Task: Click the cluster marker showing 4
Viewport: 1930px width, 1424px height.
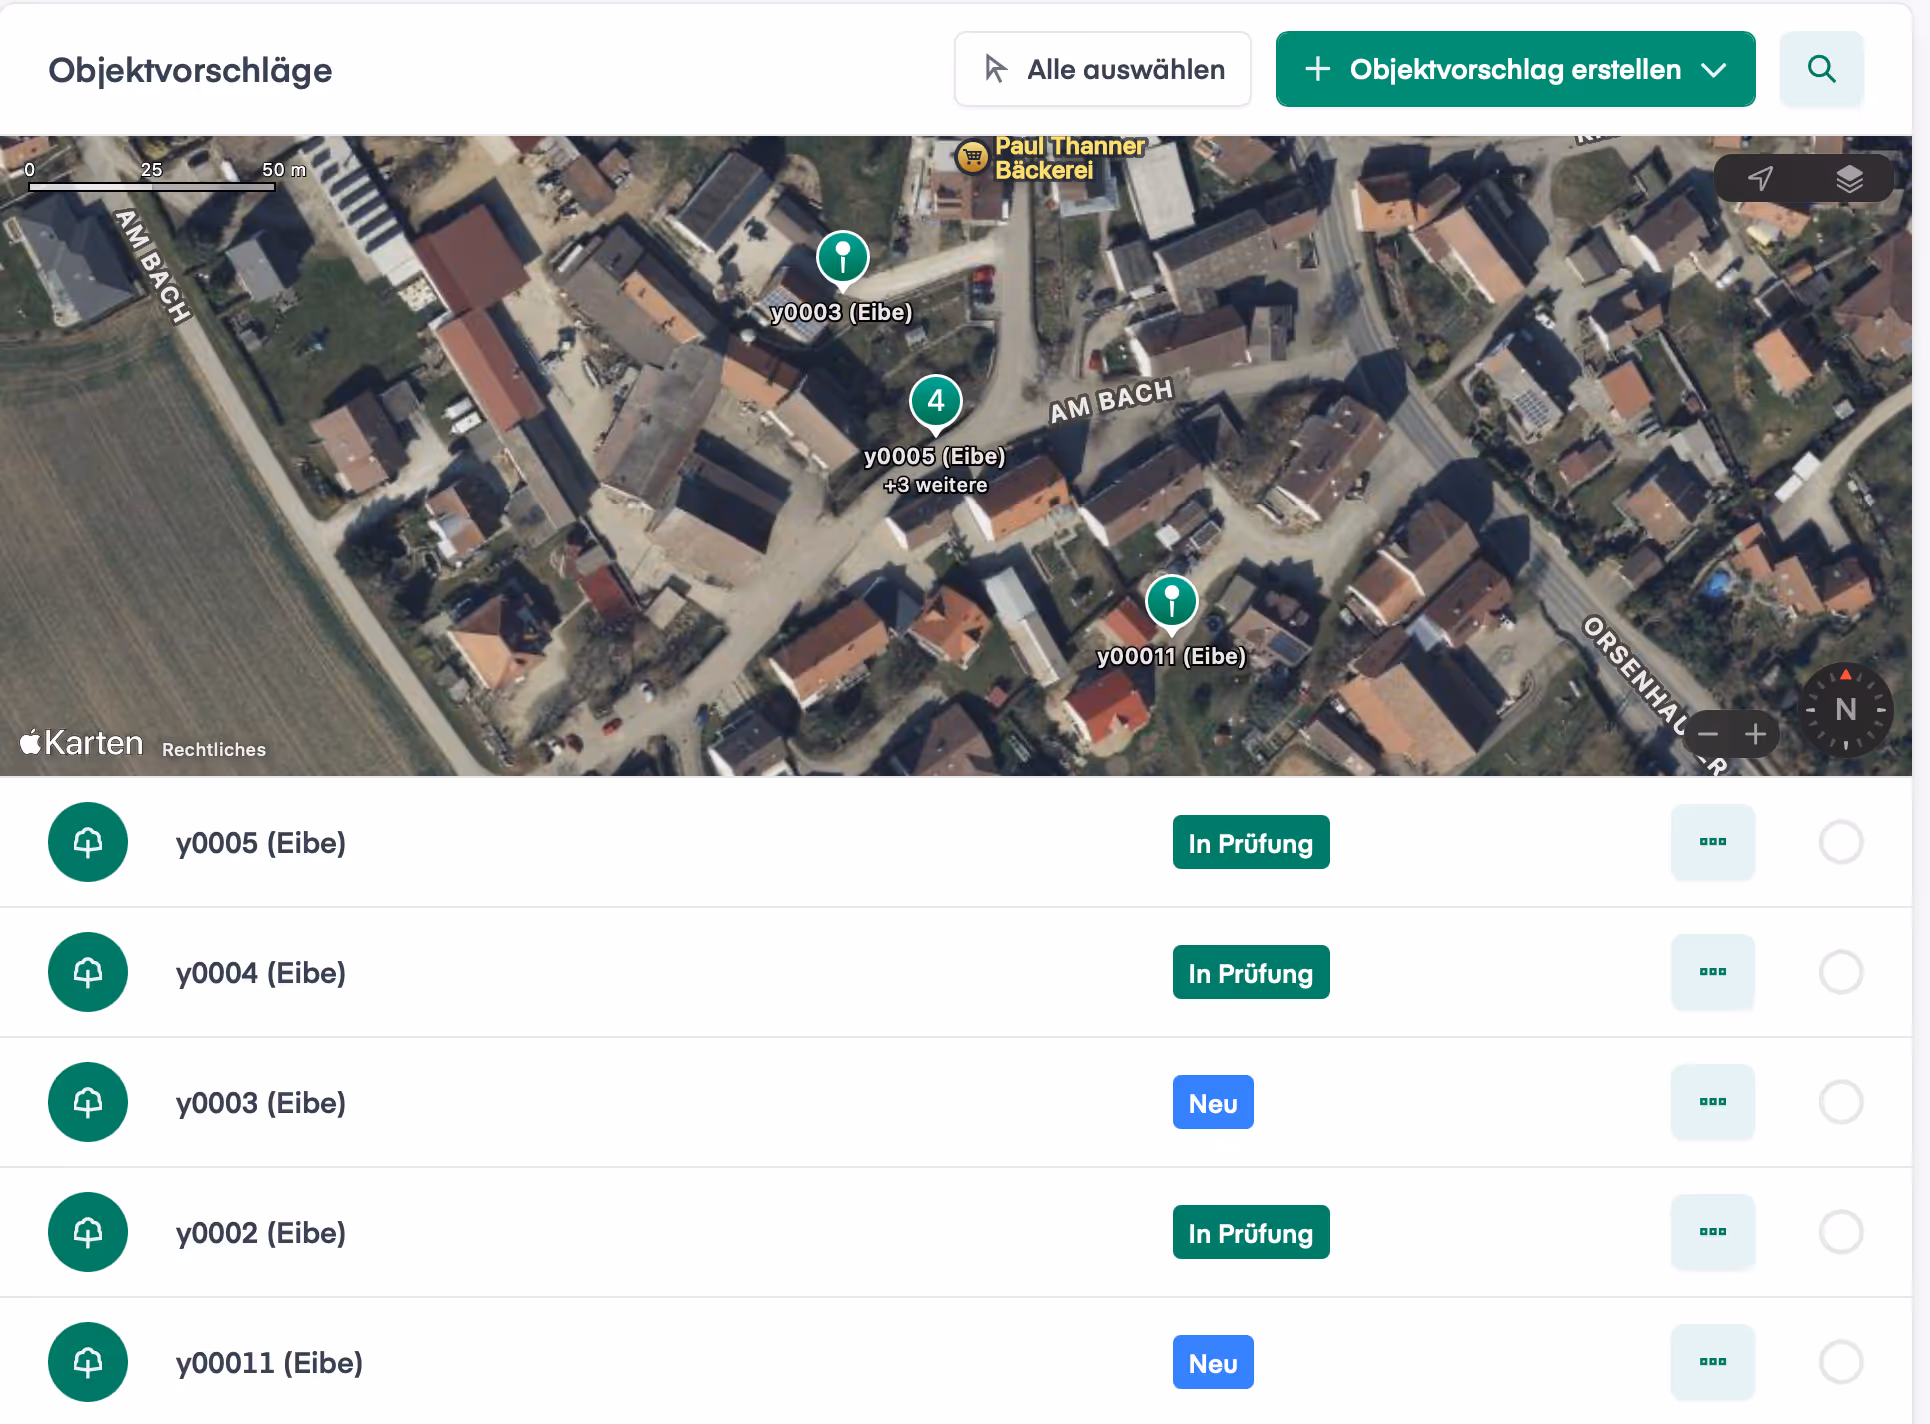Action: (935, 401)
